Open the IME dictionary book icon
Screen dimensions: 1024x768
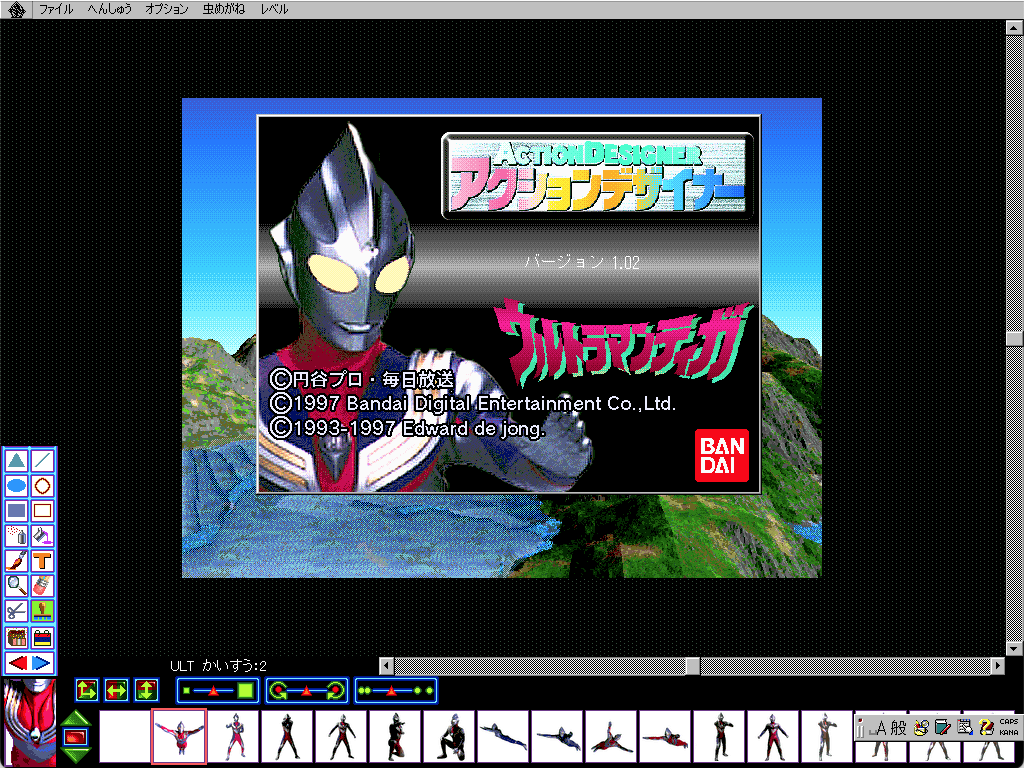click(942, 728)
